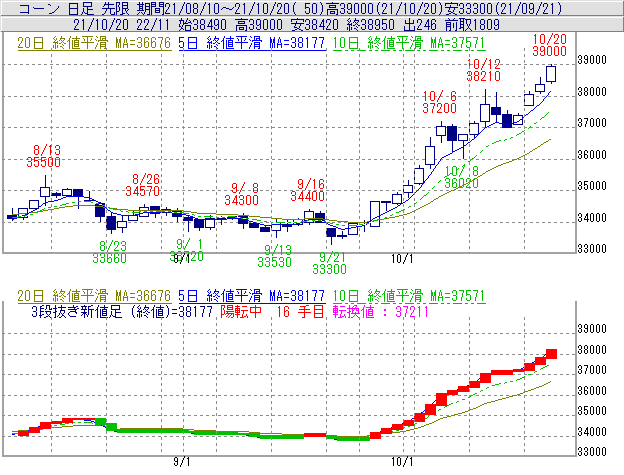624x475 pixels.
Task: Click the 10/1 date on upper chart axis
Action: 402,259
